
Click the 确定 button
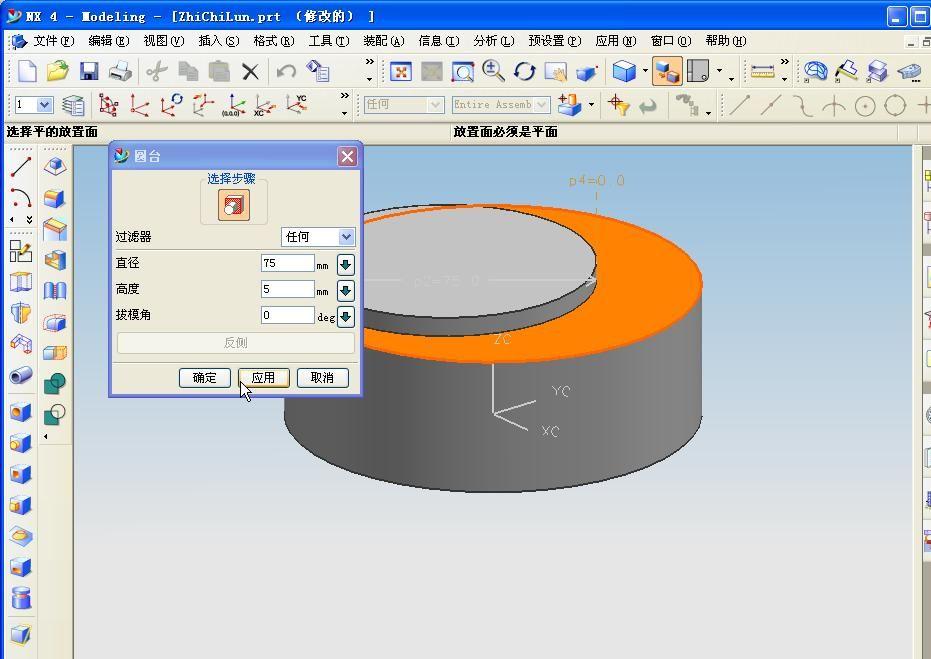205,378
